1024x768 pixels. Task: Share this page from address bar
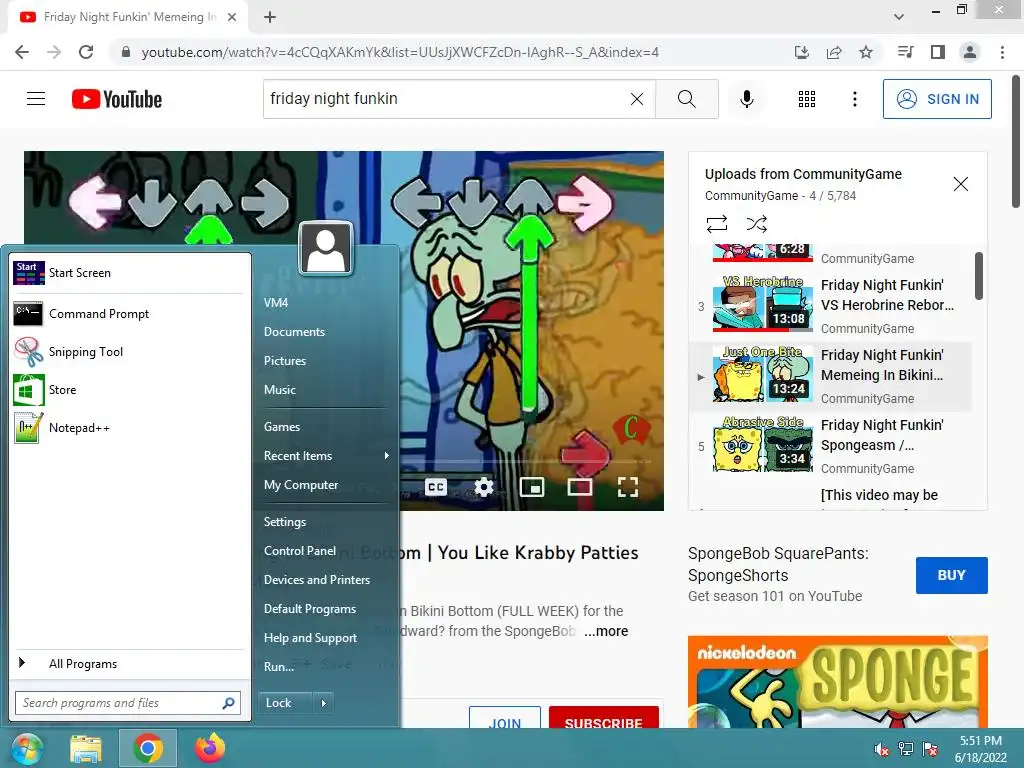834,52
